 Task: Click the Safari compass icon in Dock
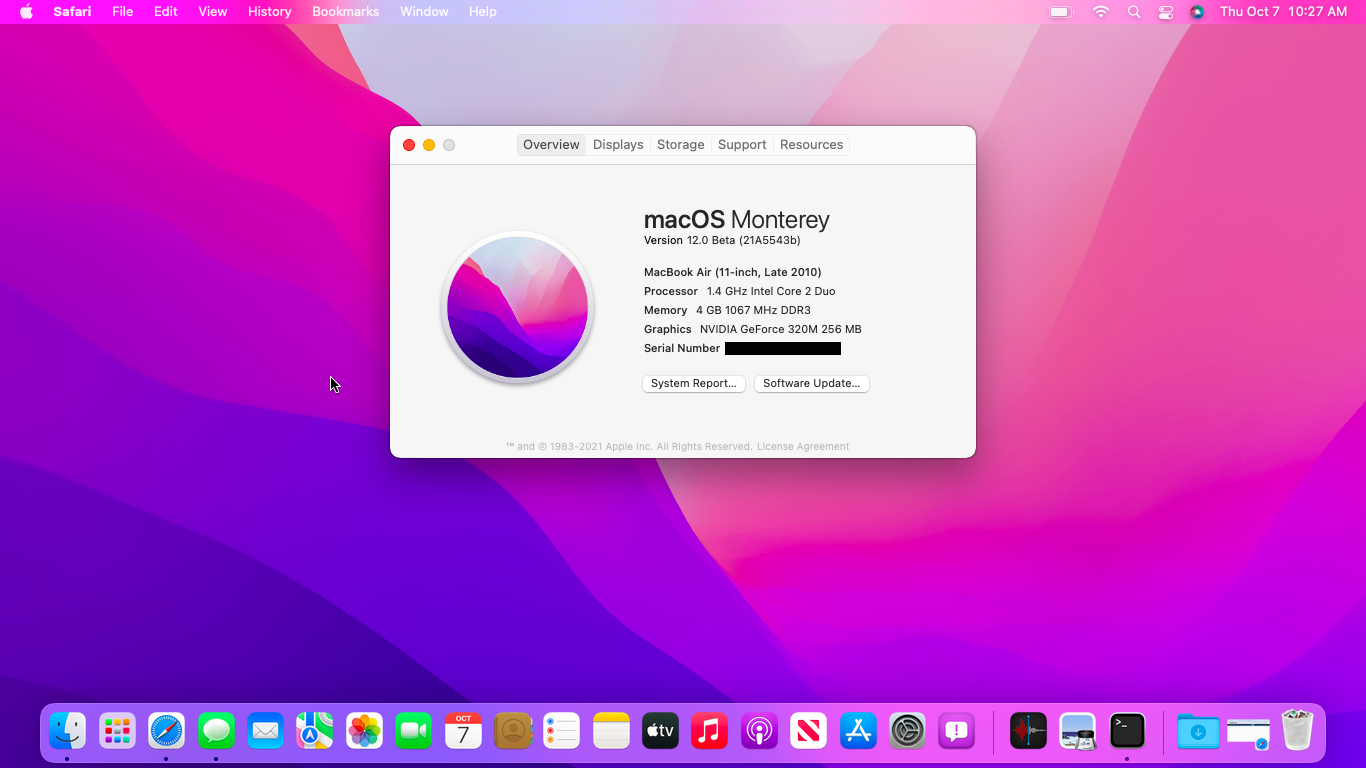pyautogui.click(x=167, y=731)
